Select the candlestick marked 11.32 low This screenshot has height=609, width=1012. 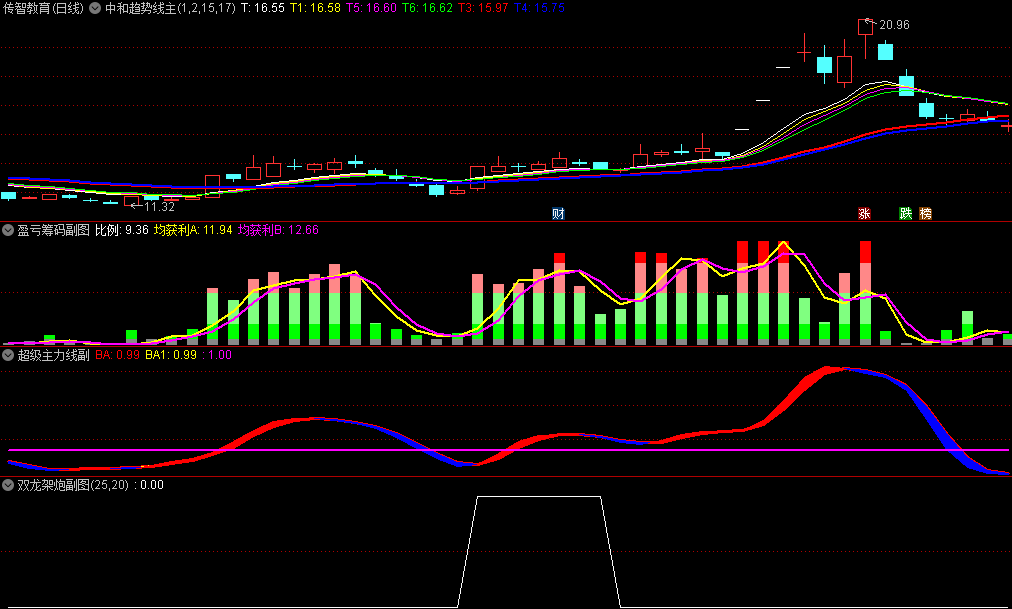131,201
